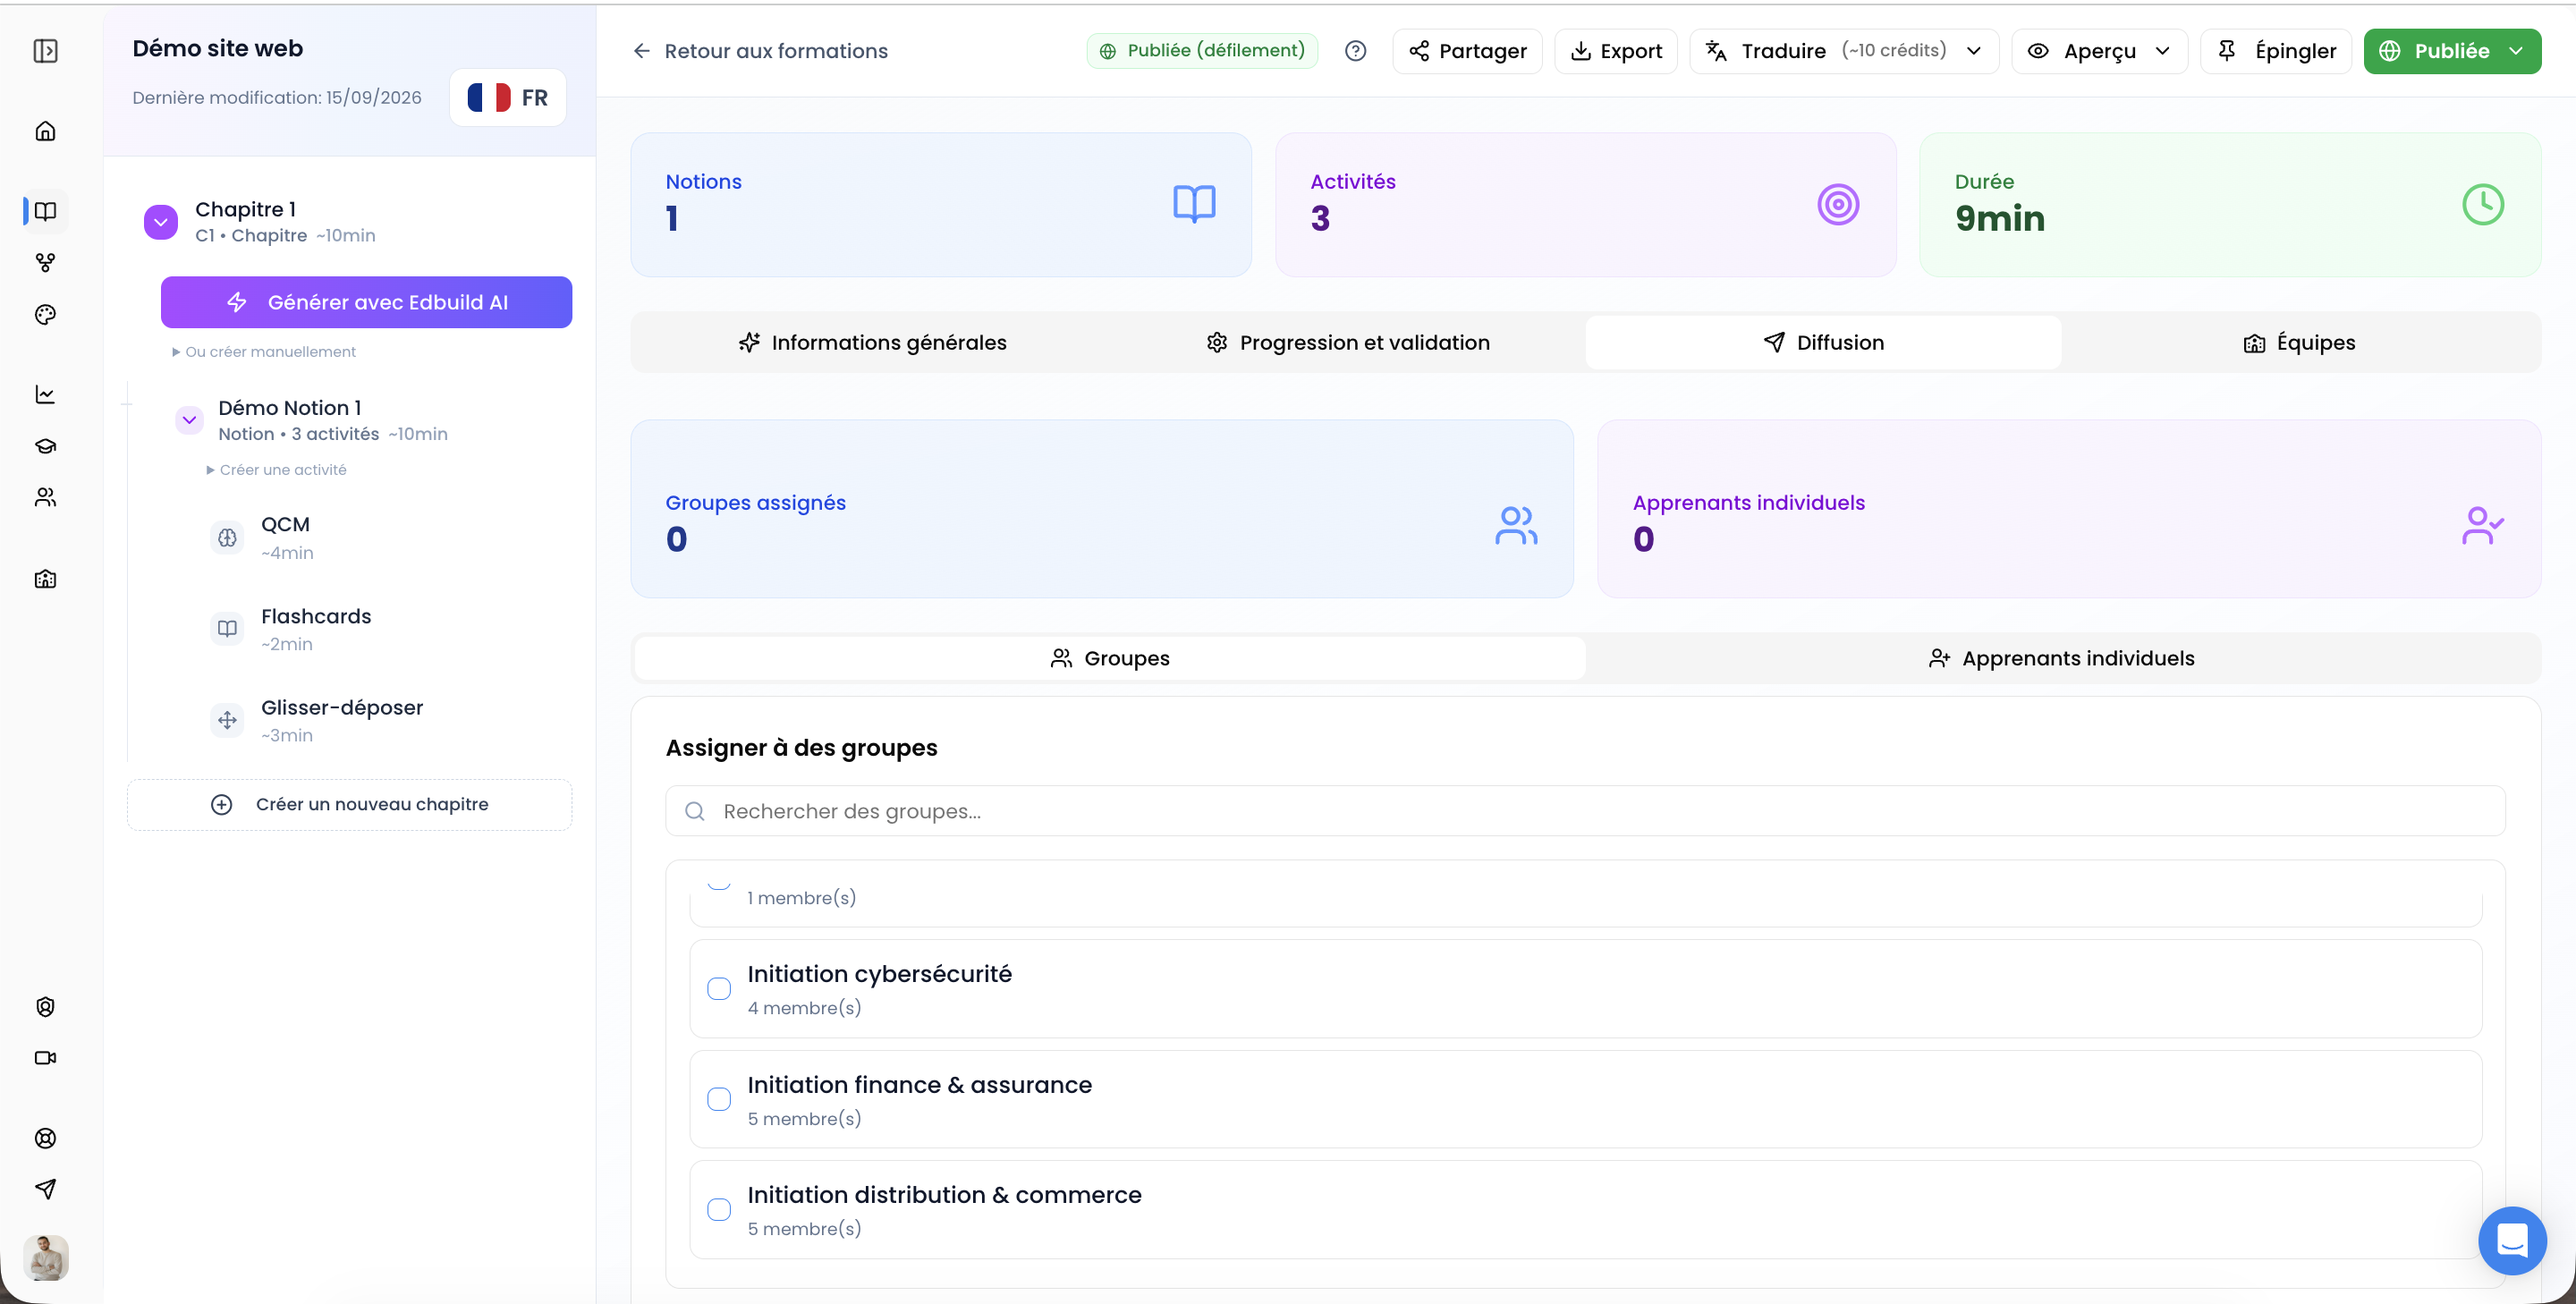Screen dimensions: 2576x1304
Task: Open the lifebuoy support icon in the sidebar
Action: (x=46, y=1138)
